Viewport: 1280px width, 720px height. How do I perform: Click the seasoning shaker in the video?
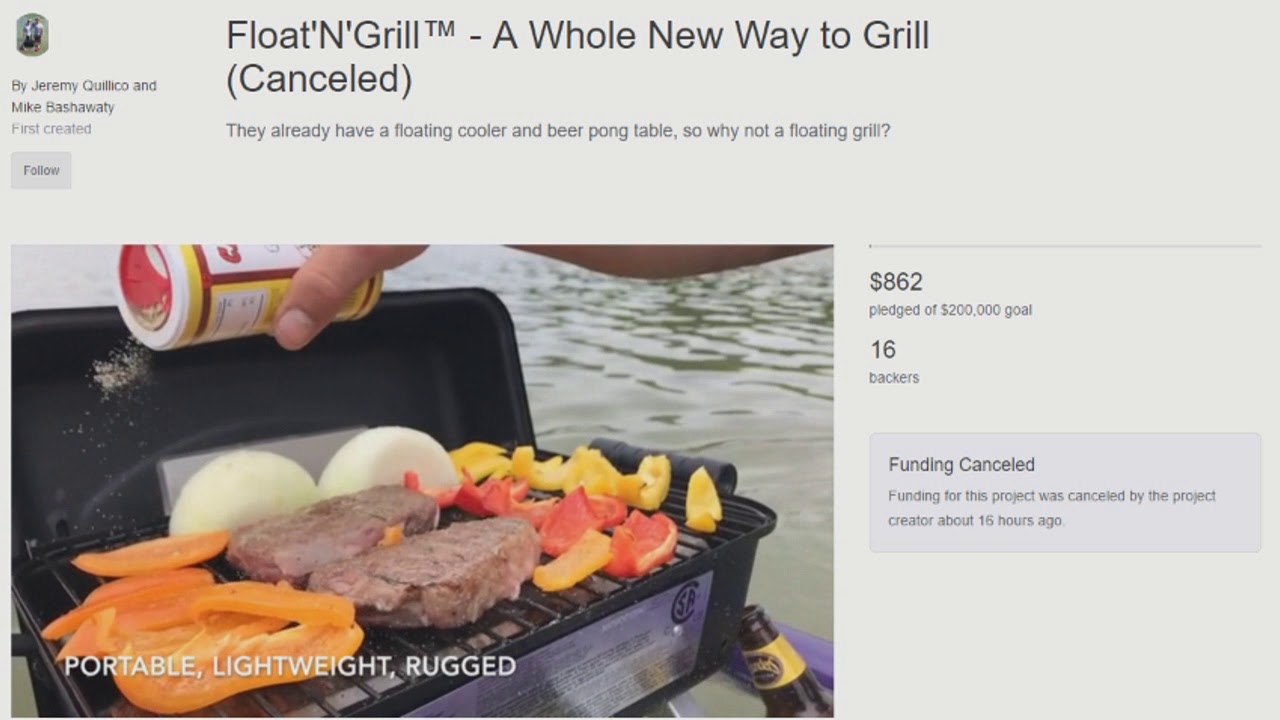[249, 296]
